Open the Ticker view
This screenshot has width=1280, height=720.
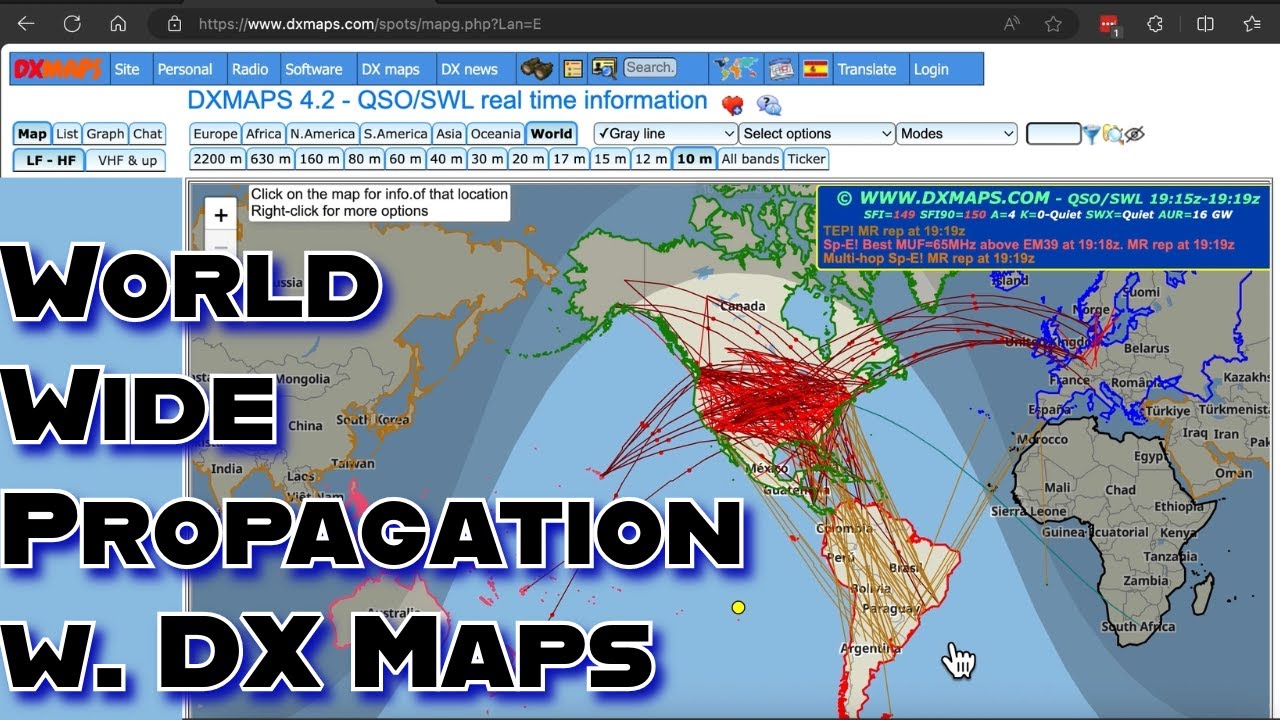click(807, 159)
